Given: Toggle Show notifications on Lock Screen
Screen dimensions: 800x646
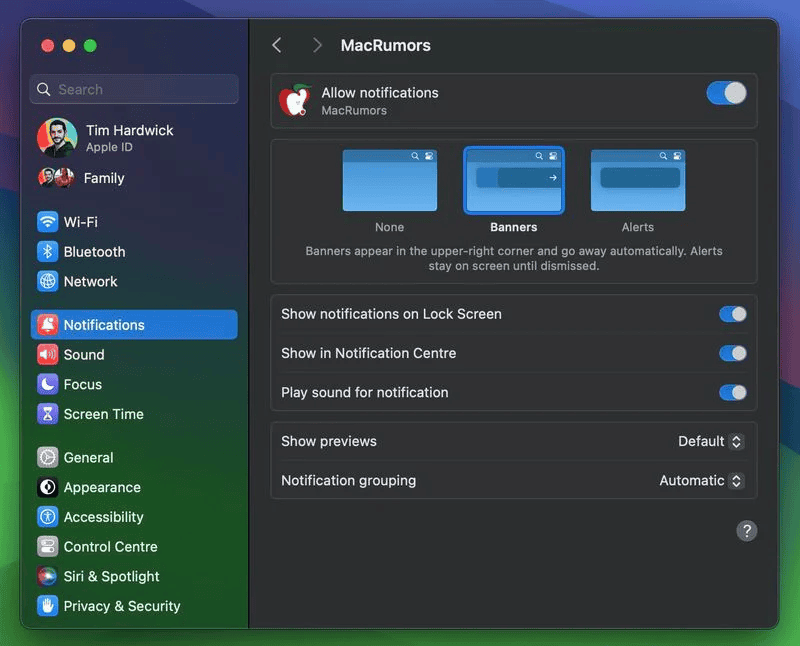Looking at the screenshot, I should click(732, 314).
